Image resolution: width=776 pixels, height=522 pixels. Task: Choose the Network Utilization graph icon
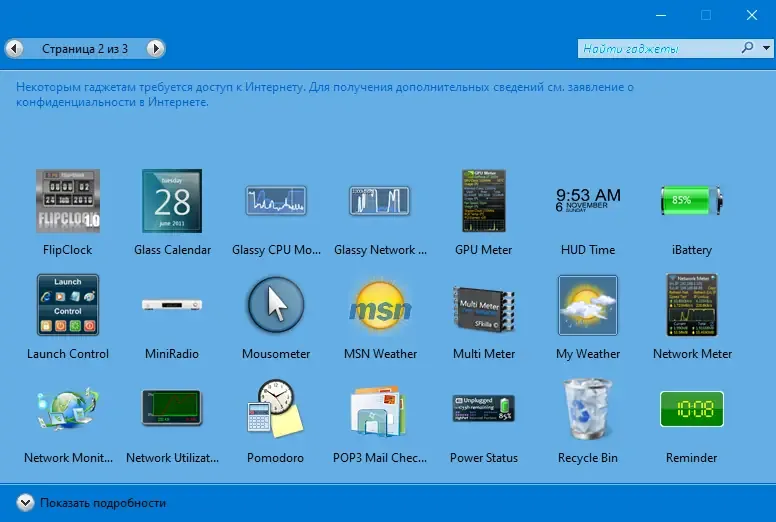[x=172, y=408]
